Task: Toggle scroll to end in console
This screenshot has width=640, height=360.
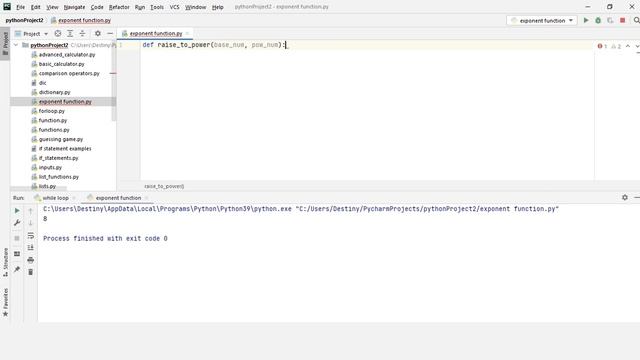Action: click(x=31, y=248)
